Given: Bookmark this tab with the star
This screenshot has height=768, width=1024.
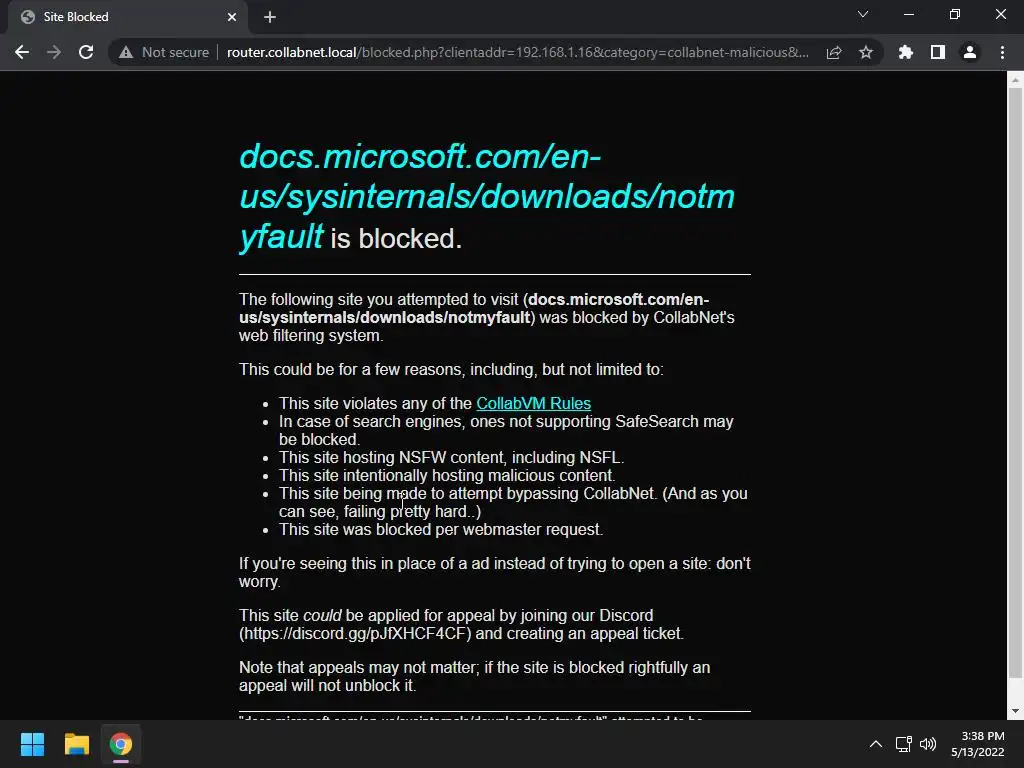Looking at the screenshot, I should click(x=866, y=52).
